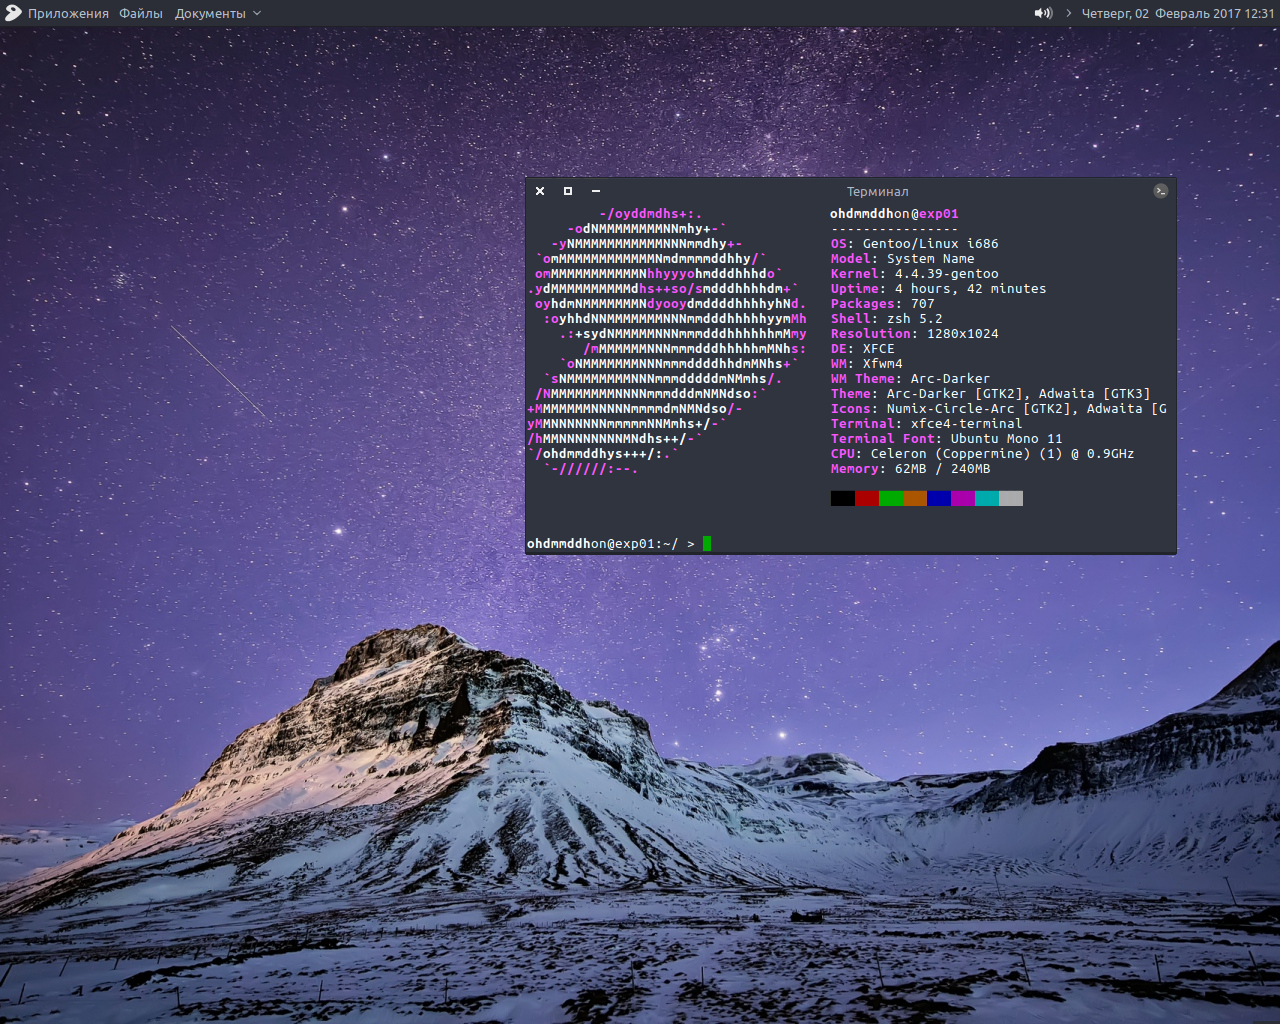Click the gray color block in terminal
This screenshot has height=1024, width=1280.
point(1011,498)
